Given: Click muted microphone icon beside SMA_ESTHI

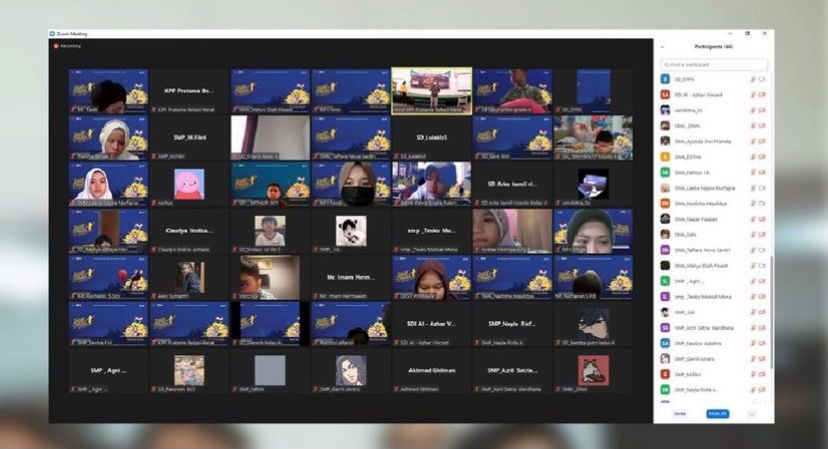Looking at the screenshot, I should point(753,157).
